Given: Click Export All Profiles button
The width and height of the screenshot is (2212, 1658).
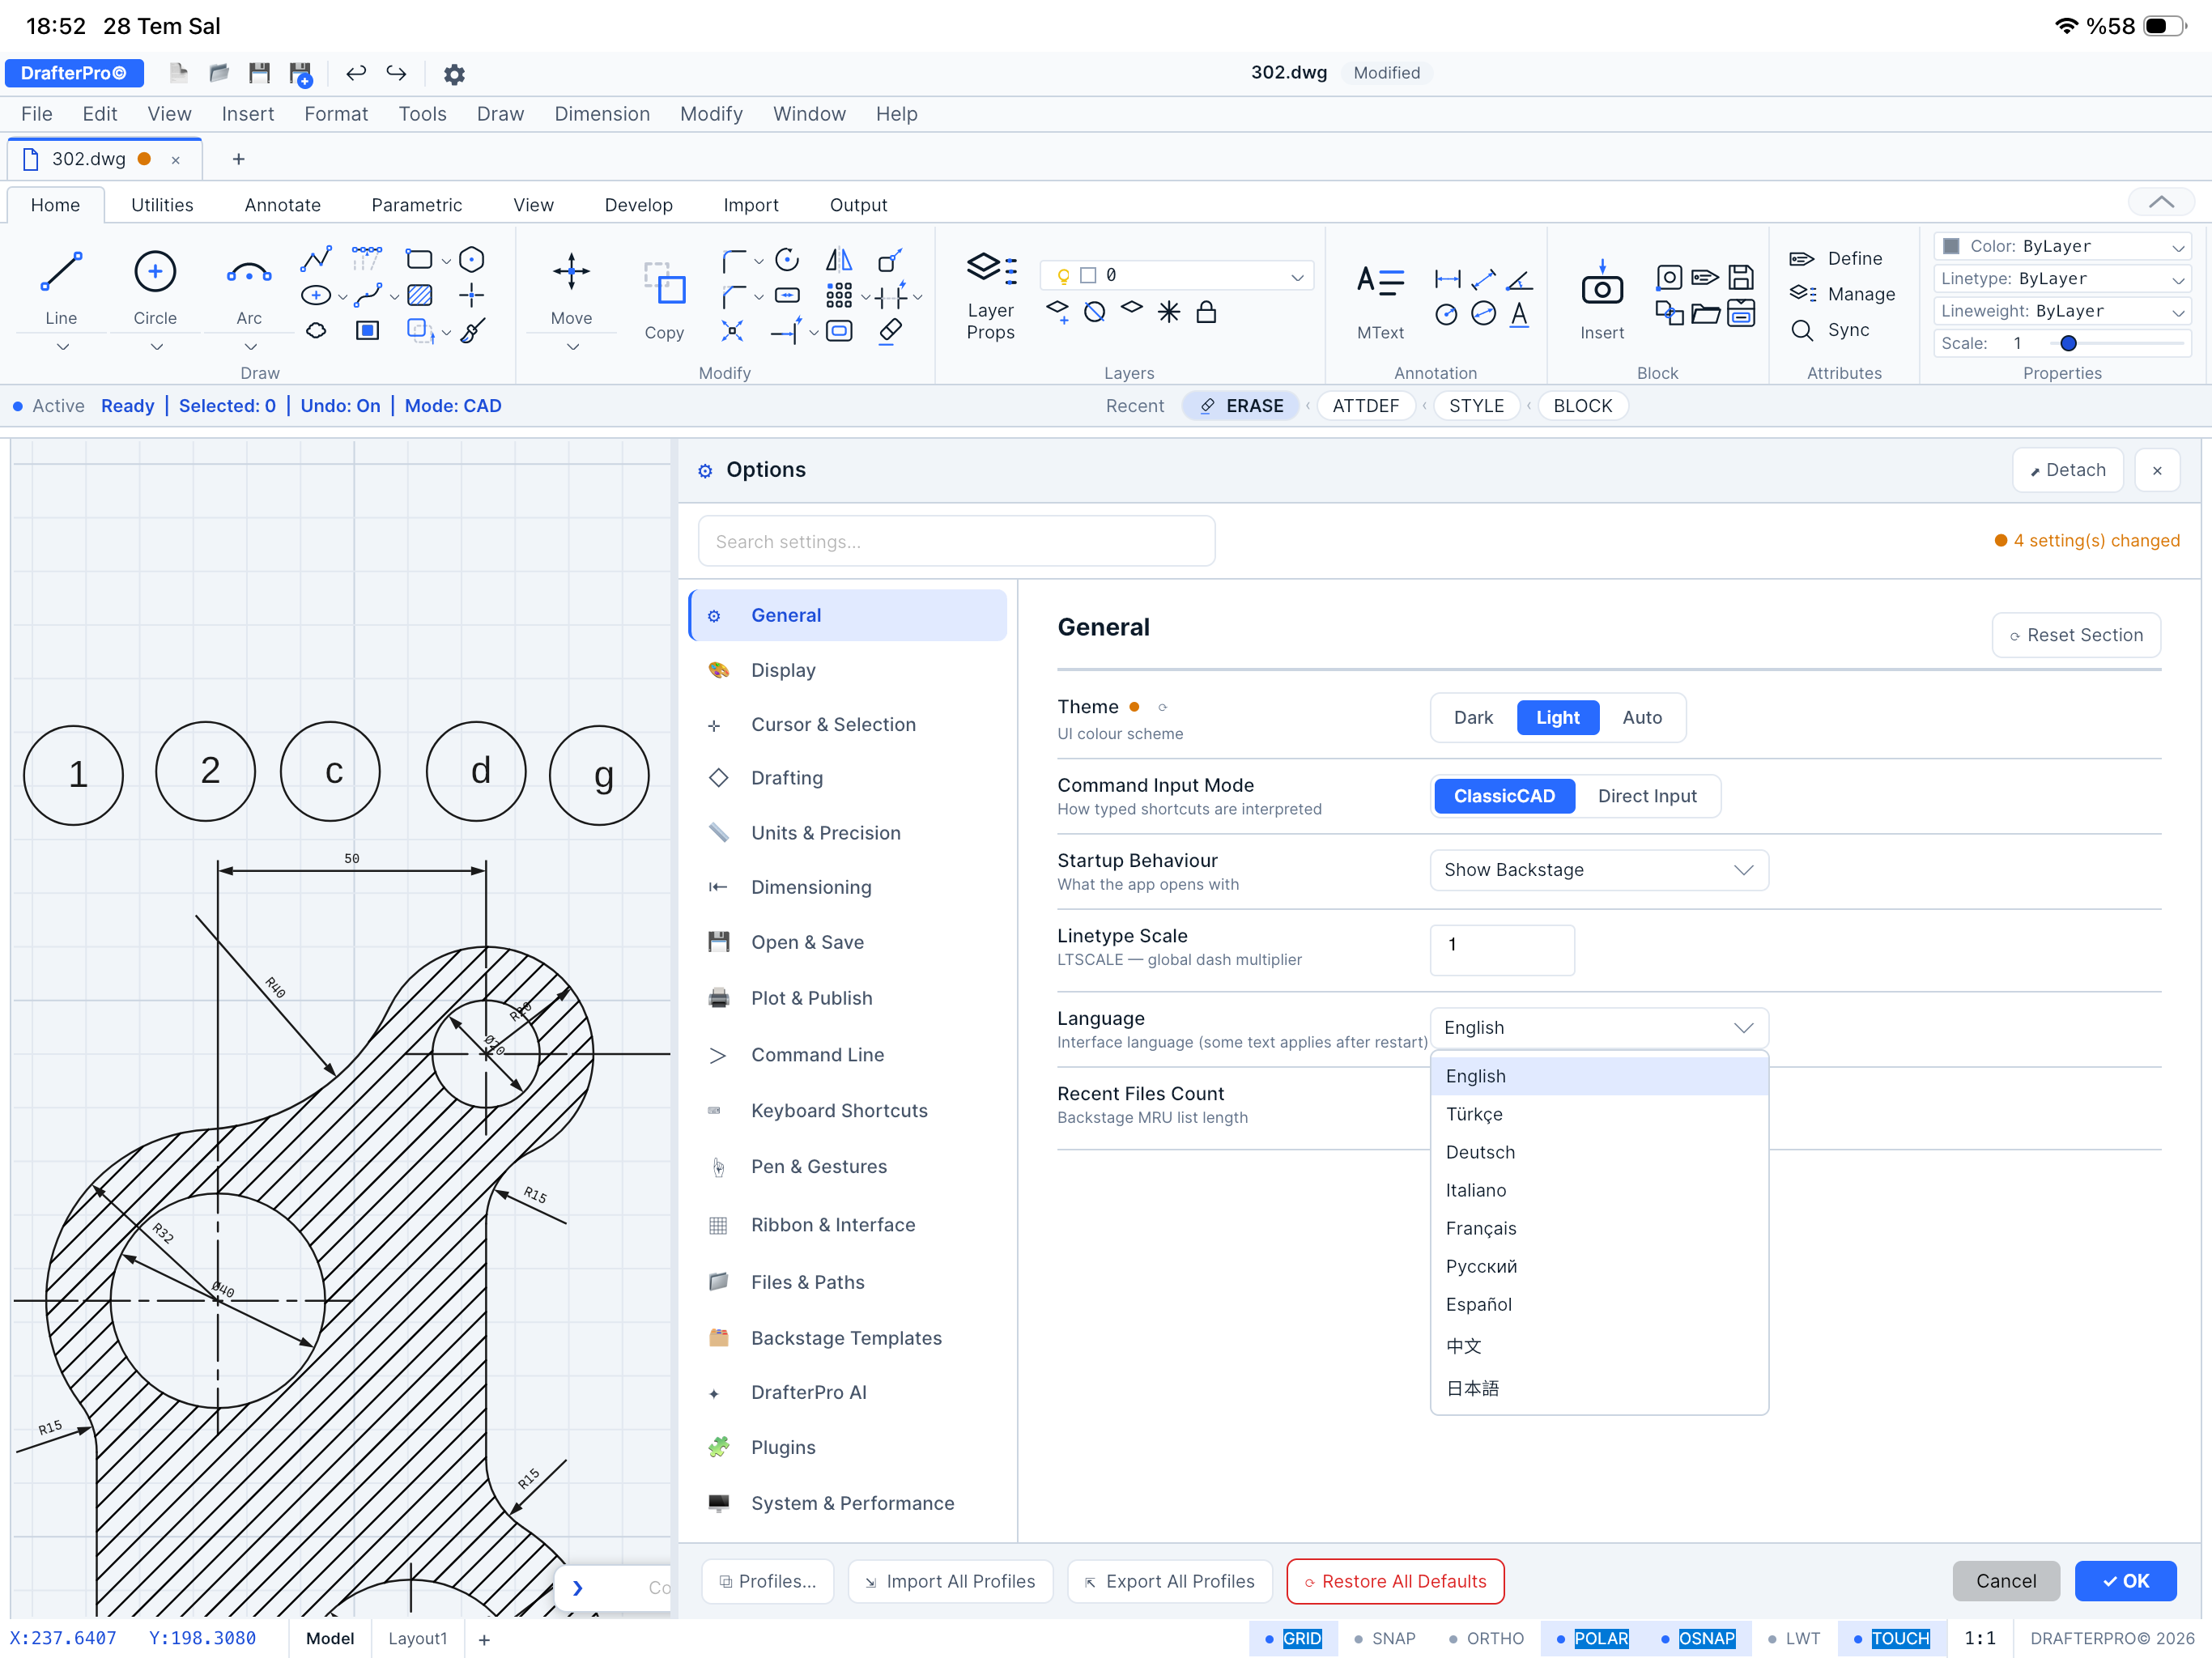Looking at the screenshot, I should (1169, 1581).
